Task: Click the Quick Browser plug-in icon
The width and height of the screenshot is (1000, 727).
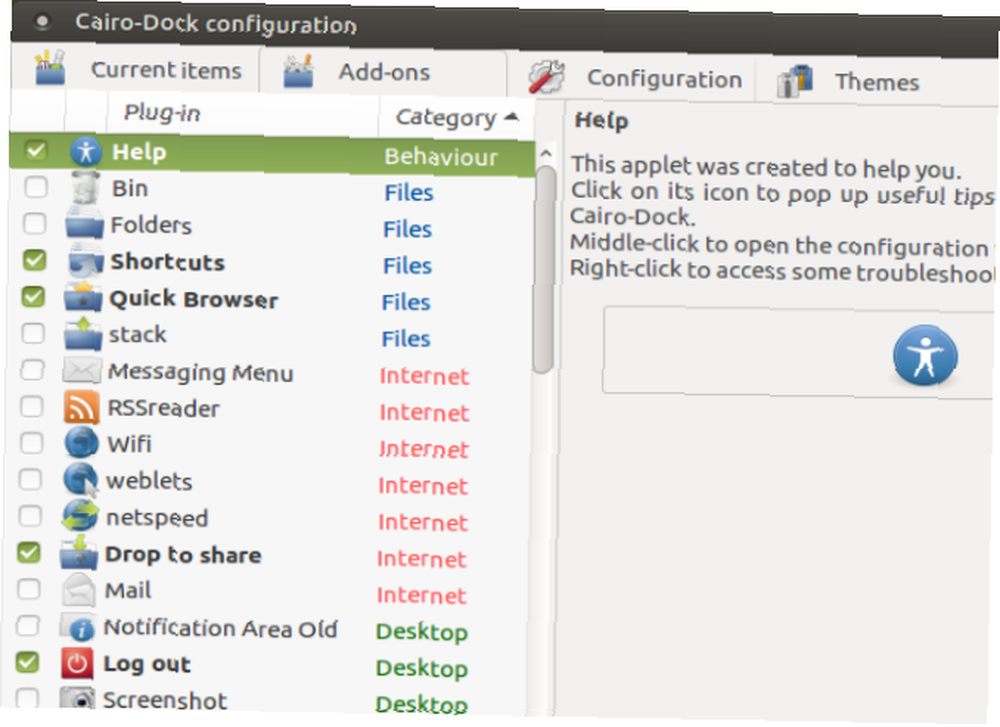Action: [83, 297]
